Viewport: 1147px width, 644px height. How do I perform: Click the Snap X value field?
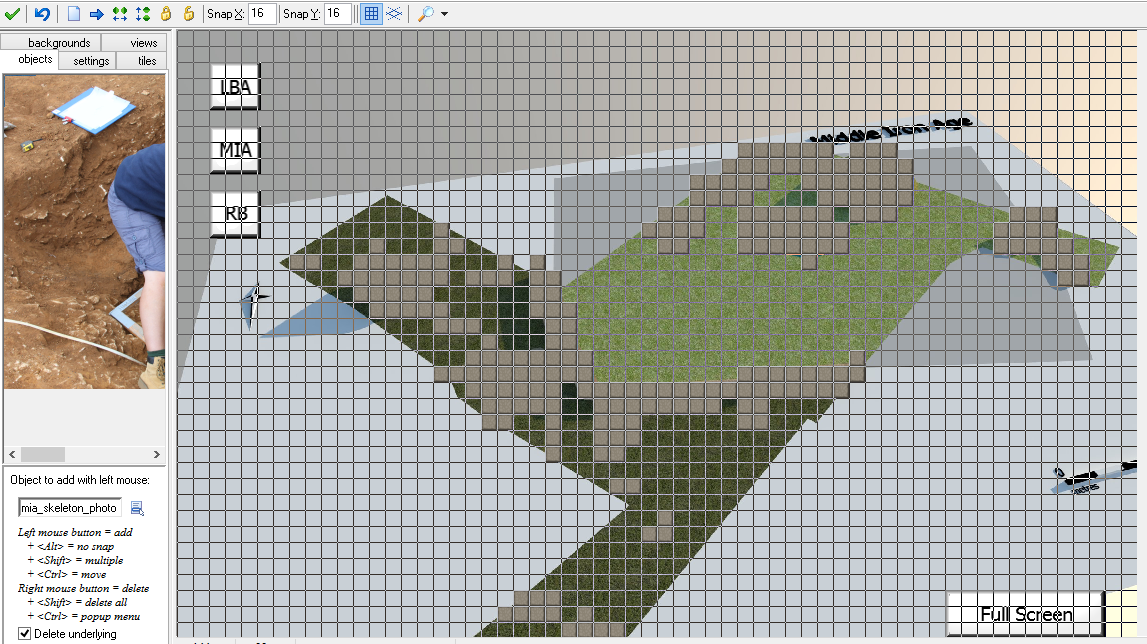(262, 14)
